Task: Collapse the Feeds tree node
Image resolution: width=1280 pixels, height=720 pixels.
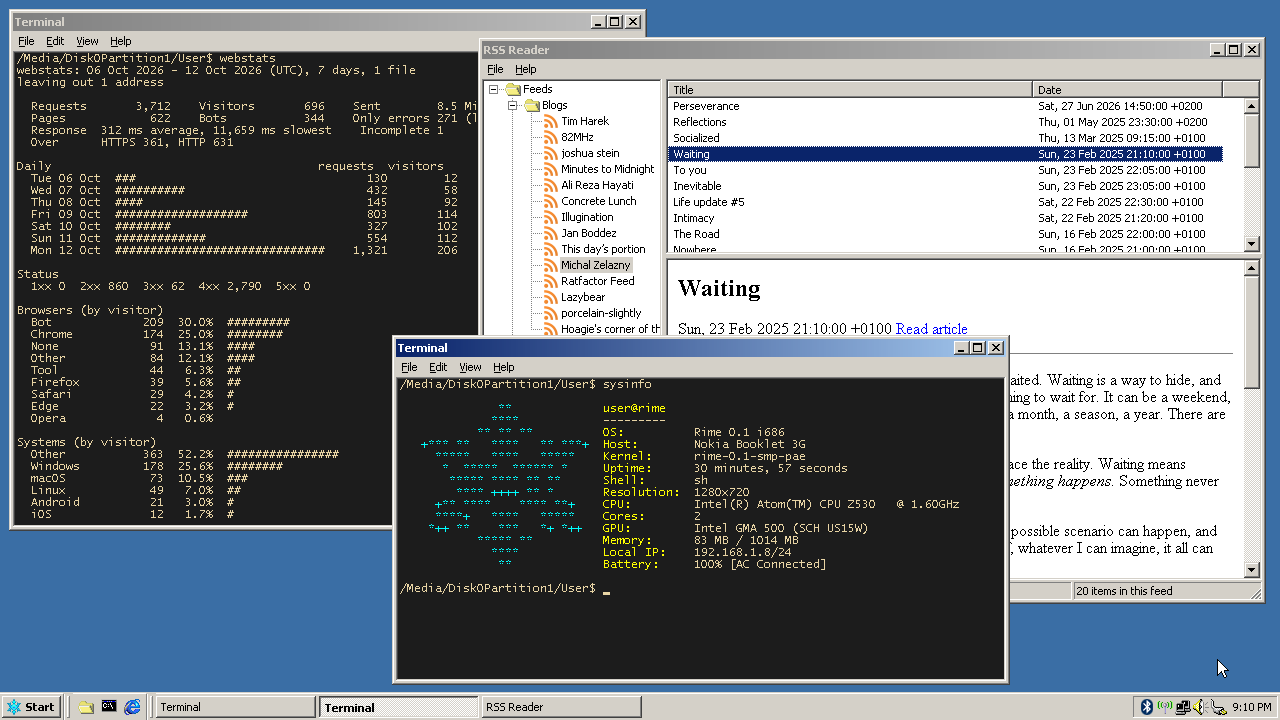Action: (494, 89)
